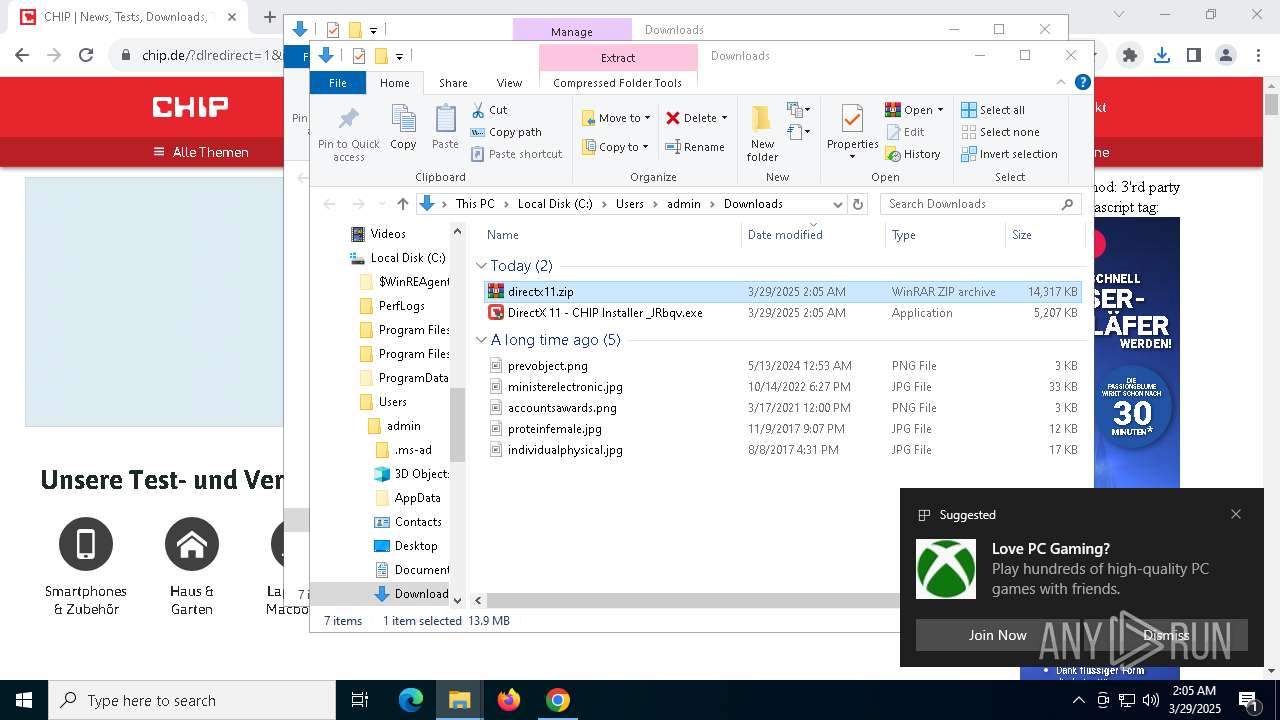
Task: Refresh the Downloads folder view
Action: coord(857,204)
